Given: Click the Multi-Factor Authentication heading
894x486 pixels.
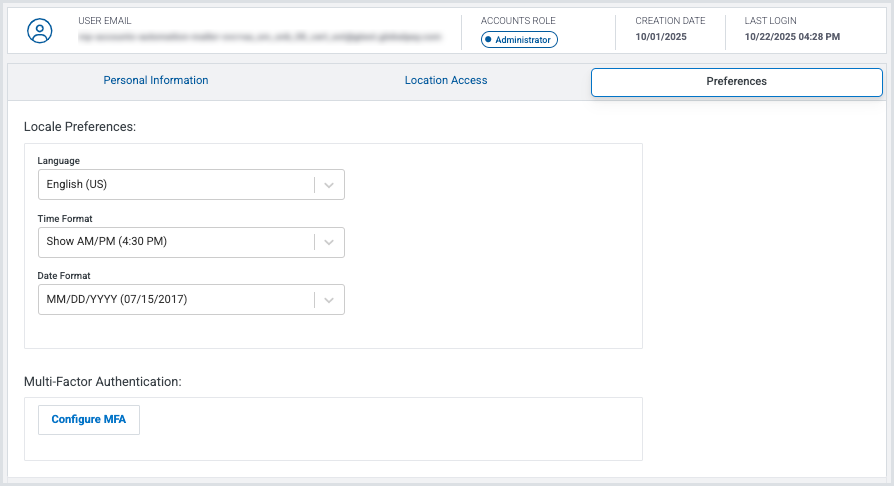Looking at the screenshot, I should point(103,382).
